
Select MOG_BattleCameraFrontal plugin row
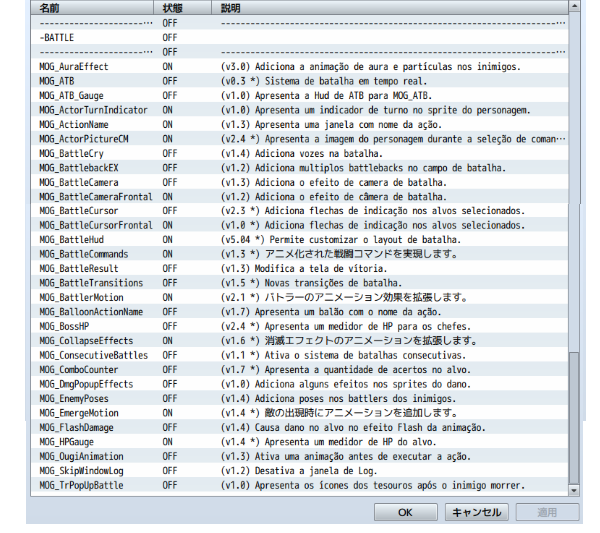coord(300,197)
